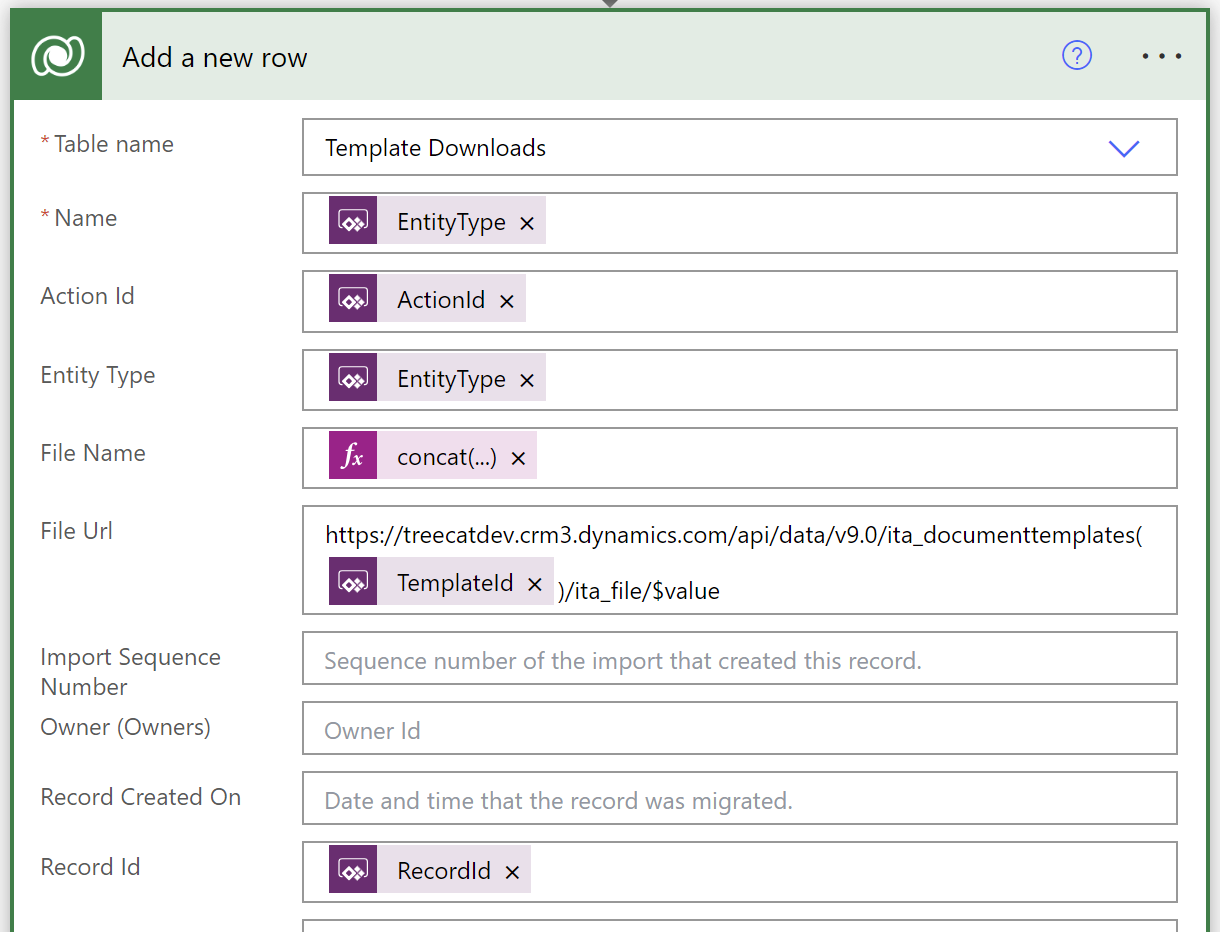Viewport: 1220px width, 932px height.
Task: Click the Add a new row action title
Action: [215, 57]
